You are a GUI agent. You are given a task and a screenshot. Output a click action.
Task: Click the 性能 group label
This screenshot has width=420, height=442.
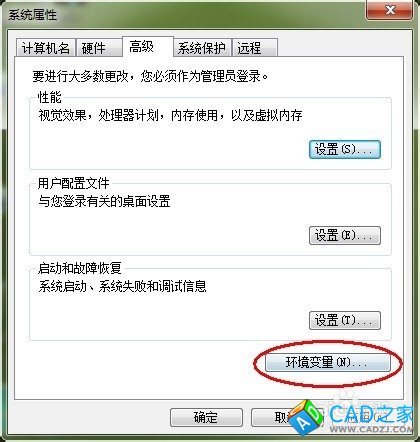50,97
